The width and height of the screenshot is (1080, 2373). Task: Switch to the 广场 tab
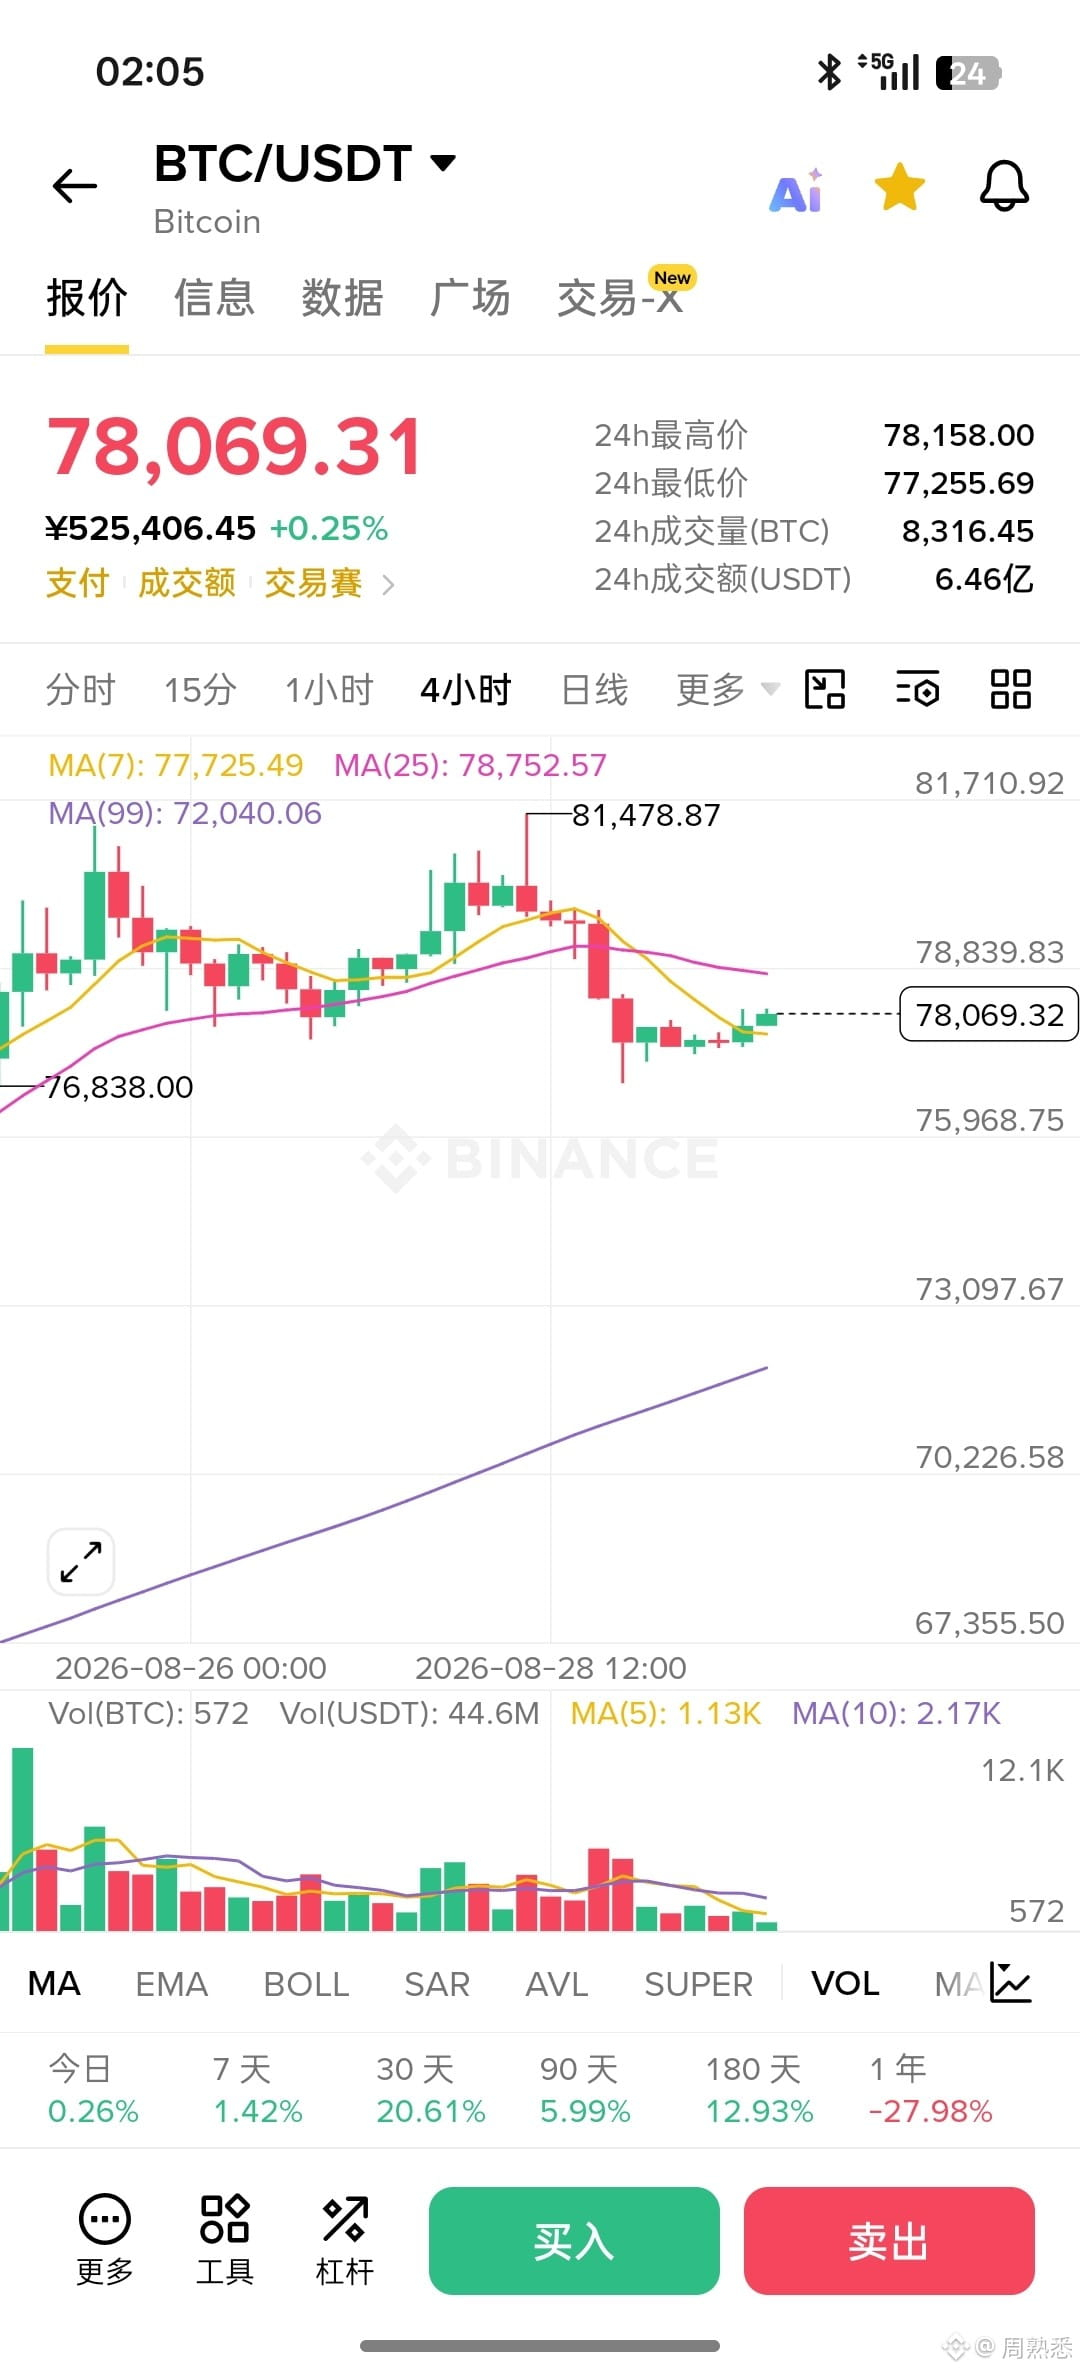pos(470,298)
